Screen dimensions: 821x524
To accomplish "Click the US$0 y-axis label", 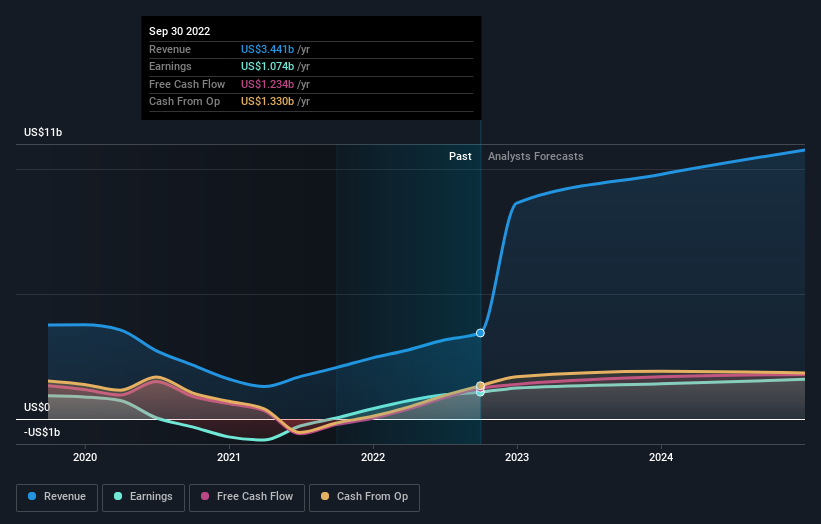I will (37, 407).
